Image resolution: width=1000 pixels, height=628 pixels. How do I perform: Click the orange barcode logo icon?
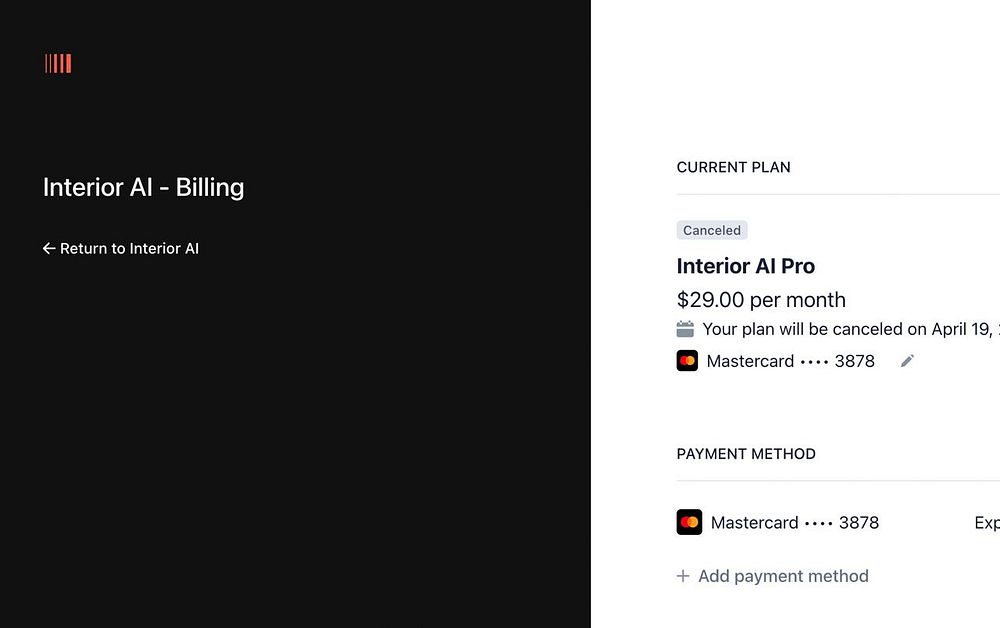coord(58,64)
